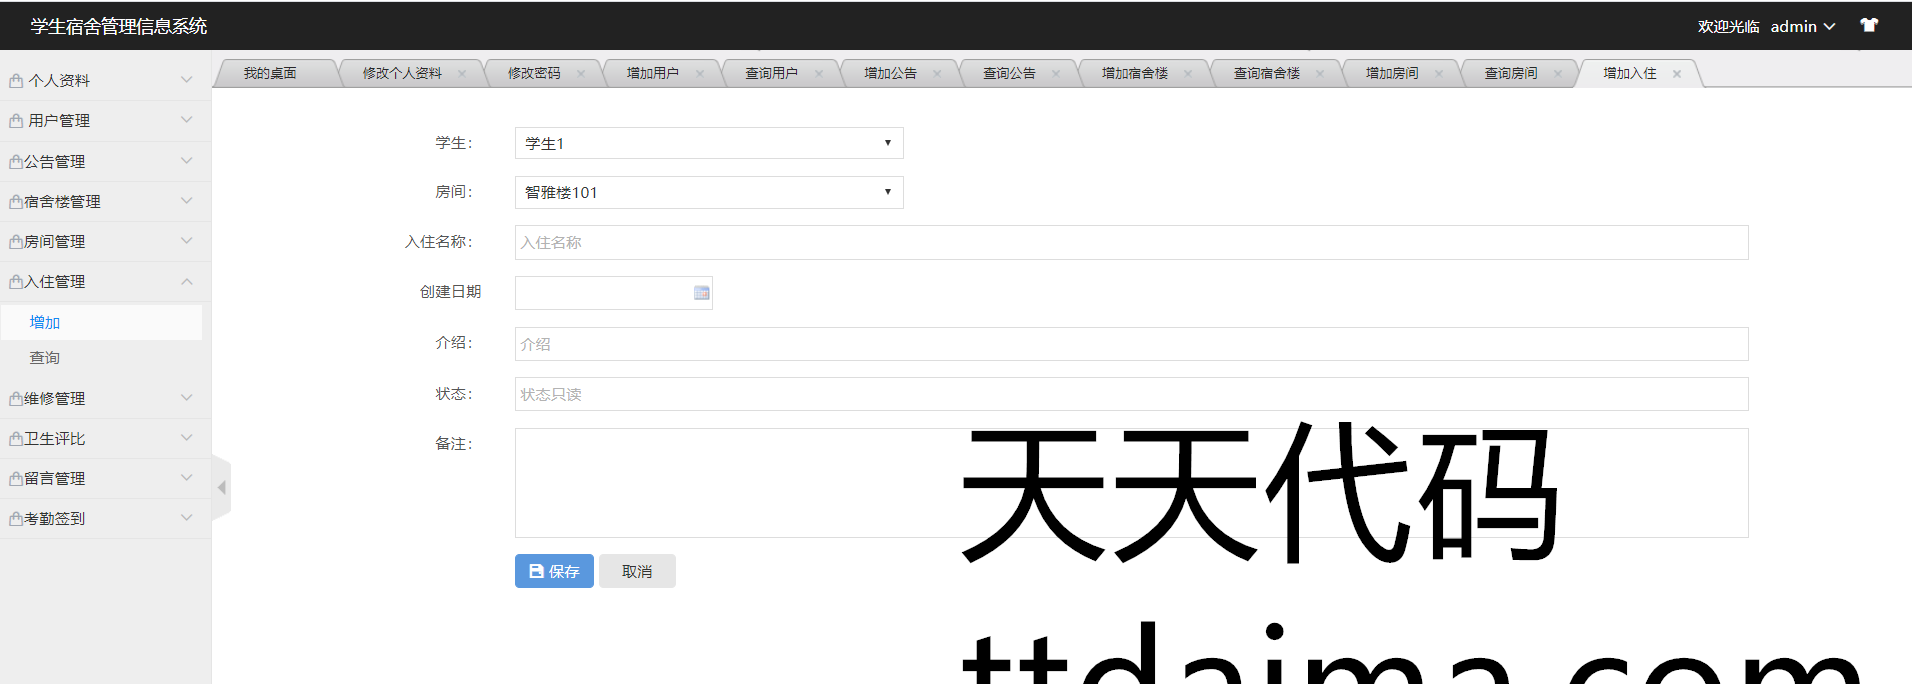Switch to the 我的桌面 tab

coord(270,74)
